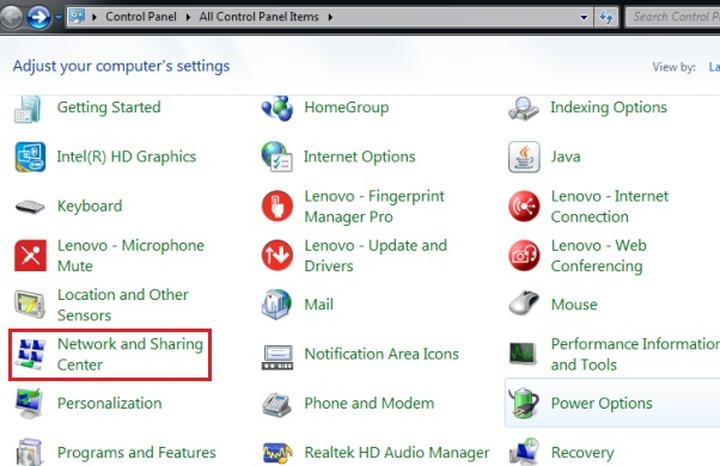Viewport: 720px width, 466px height.
Task: Open the Getting Started icon
Action: (x=28, y=109)
